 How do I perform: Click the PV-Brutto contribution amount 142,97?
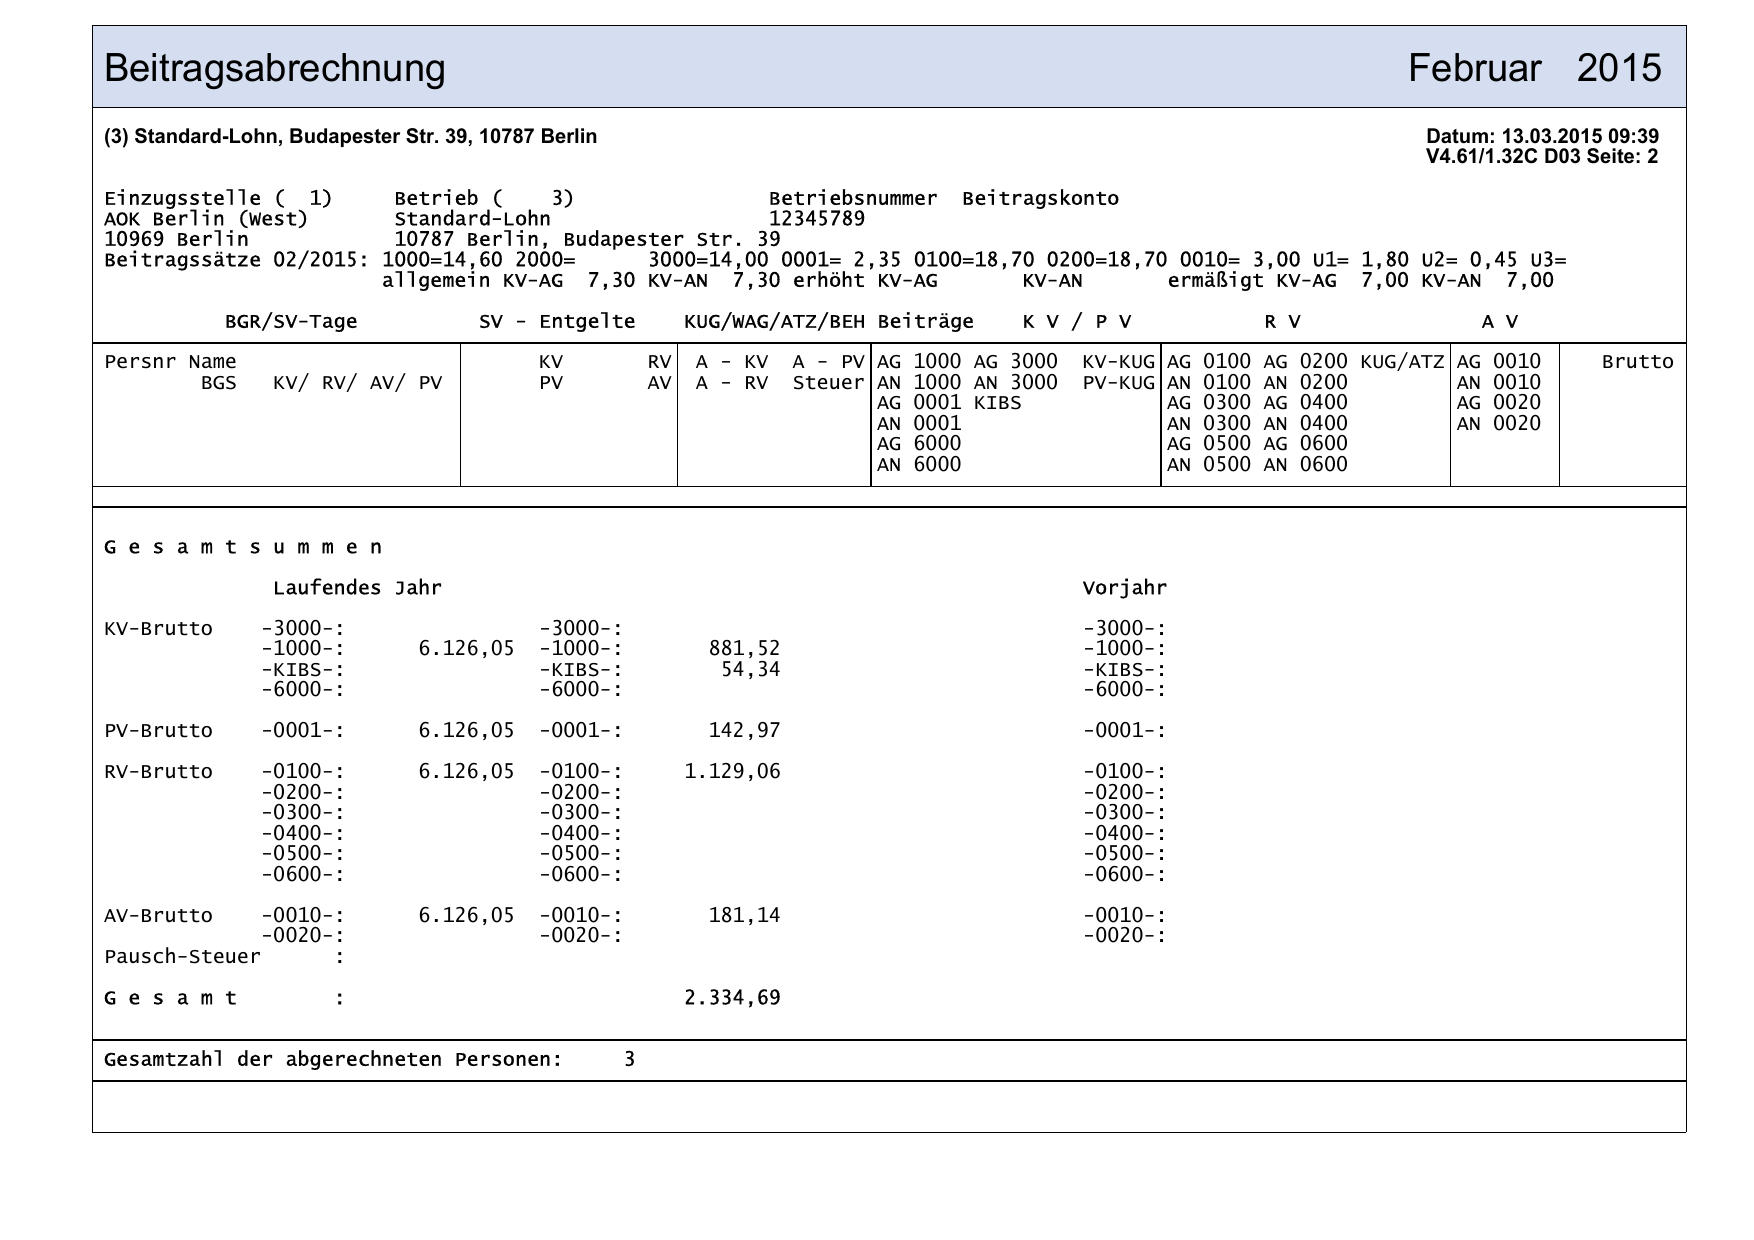[744, 731]
